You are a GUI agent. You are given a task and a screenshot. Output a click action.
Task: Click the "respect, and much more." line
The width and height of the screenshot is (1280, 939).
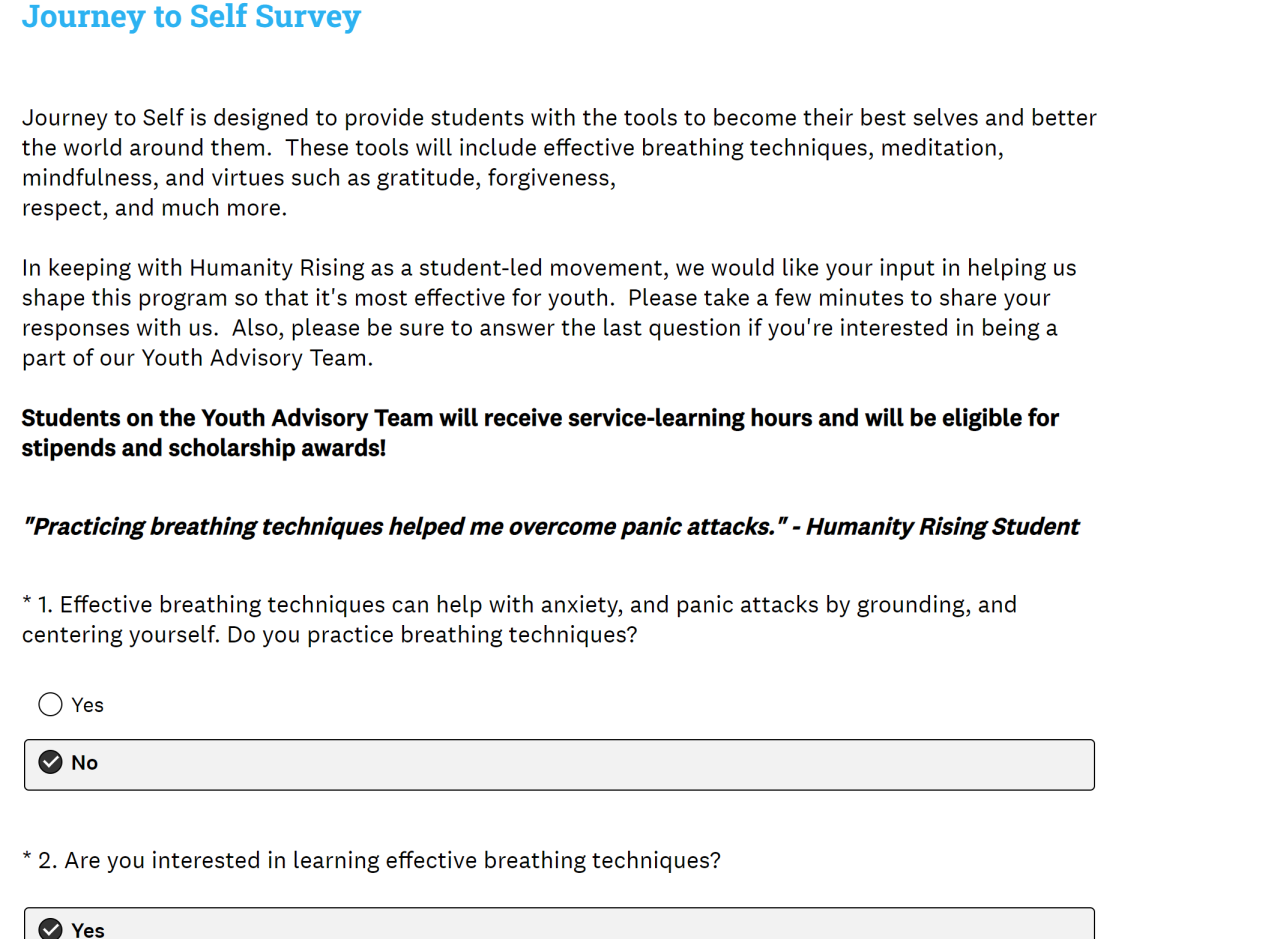click(154, 208)
